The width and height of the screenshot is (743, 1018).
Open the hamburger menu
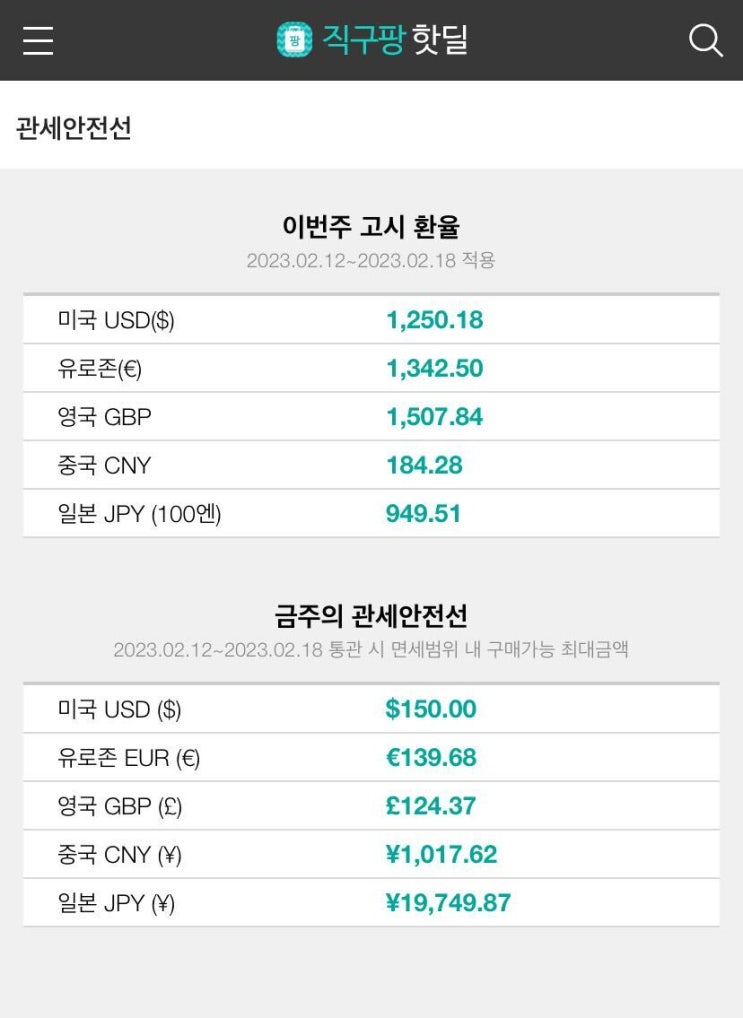pos(38,40)
